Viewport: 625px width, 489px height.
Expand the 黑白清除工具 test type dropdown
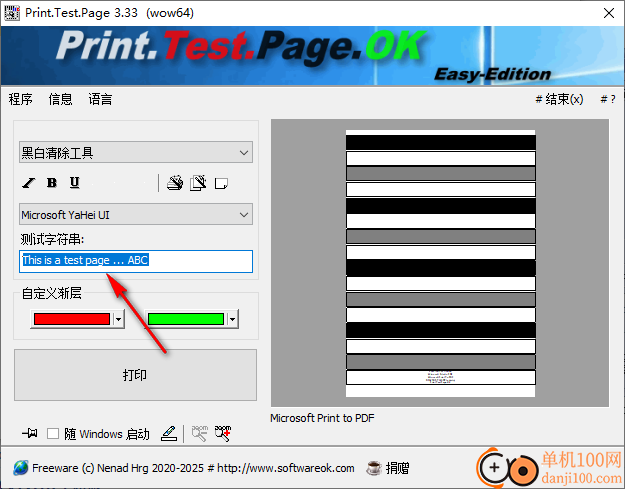[136, 152]
